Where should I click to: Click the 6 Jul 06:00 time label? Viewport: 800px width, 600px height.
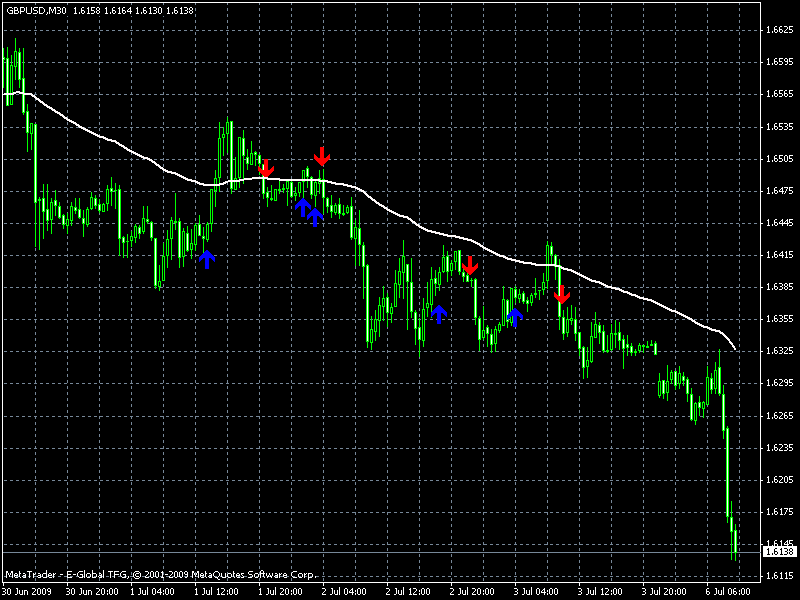pyautogui.click(x=728, y=592)
